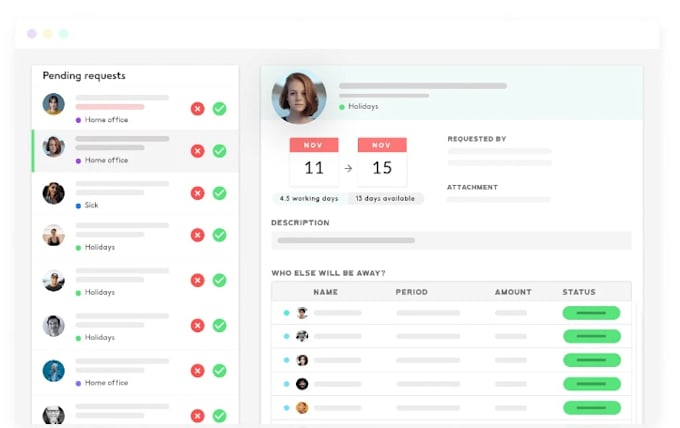Sort table by the PERIOD column header
Screen dimensions: 680x428
[x=412, y=292]
